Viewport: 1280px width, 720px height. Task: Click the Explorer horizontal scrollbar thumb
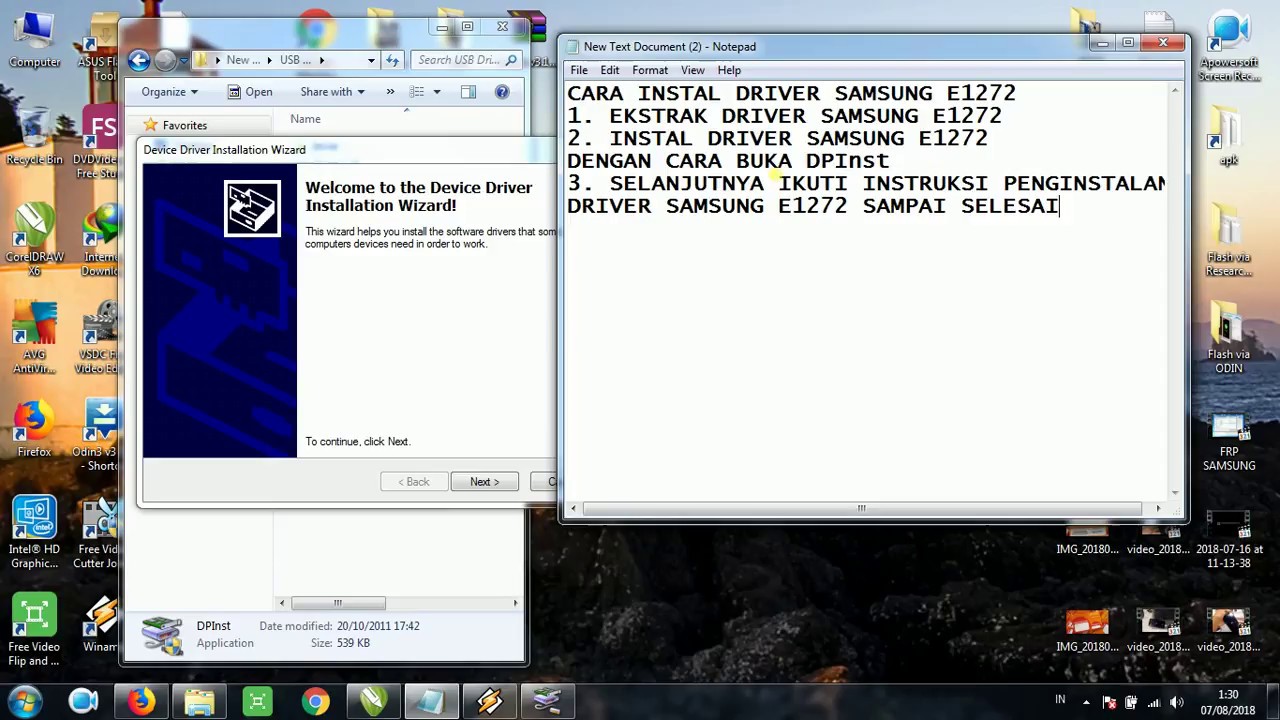pyautogui.click(x=338, y=603)
